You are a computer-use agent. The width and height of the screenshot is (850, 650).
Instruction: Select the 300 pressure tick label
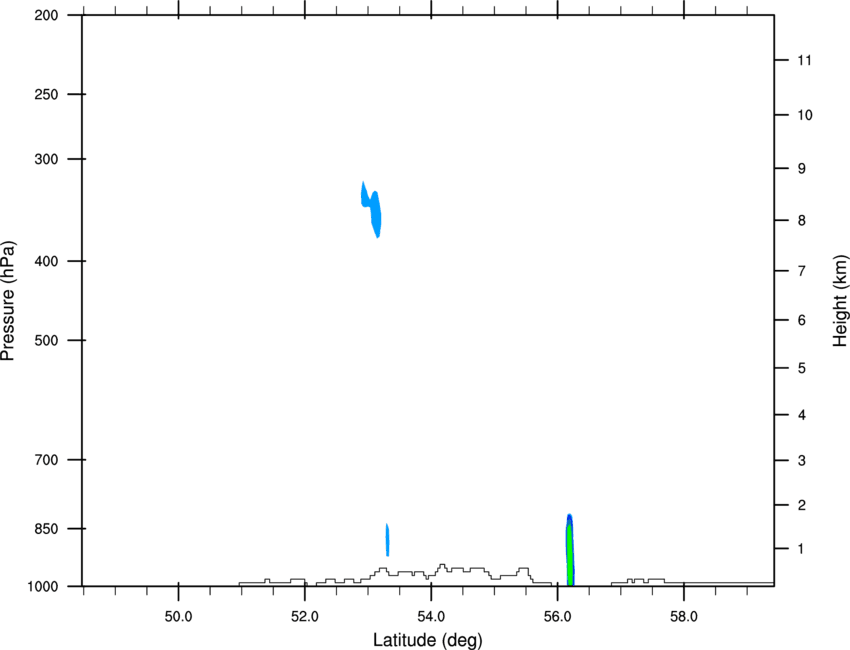(46, 159)
